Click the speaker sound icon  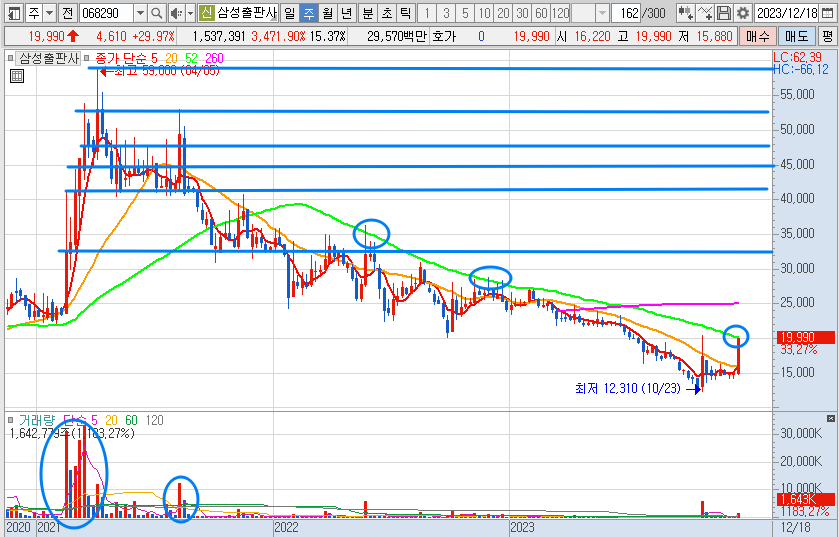coord(176,13)
